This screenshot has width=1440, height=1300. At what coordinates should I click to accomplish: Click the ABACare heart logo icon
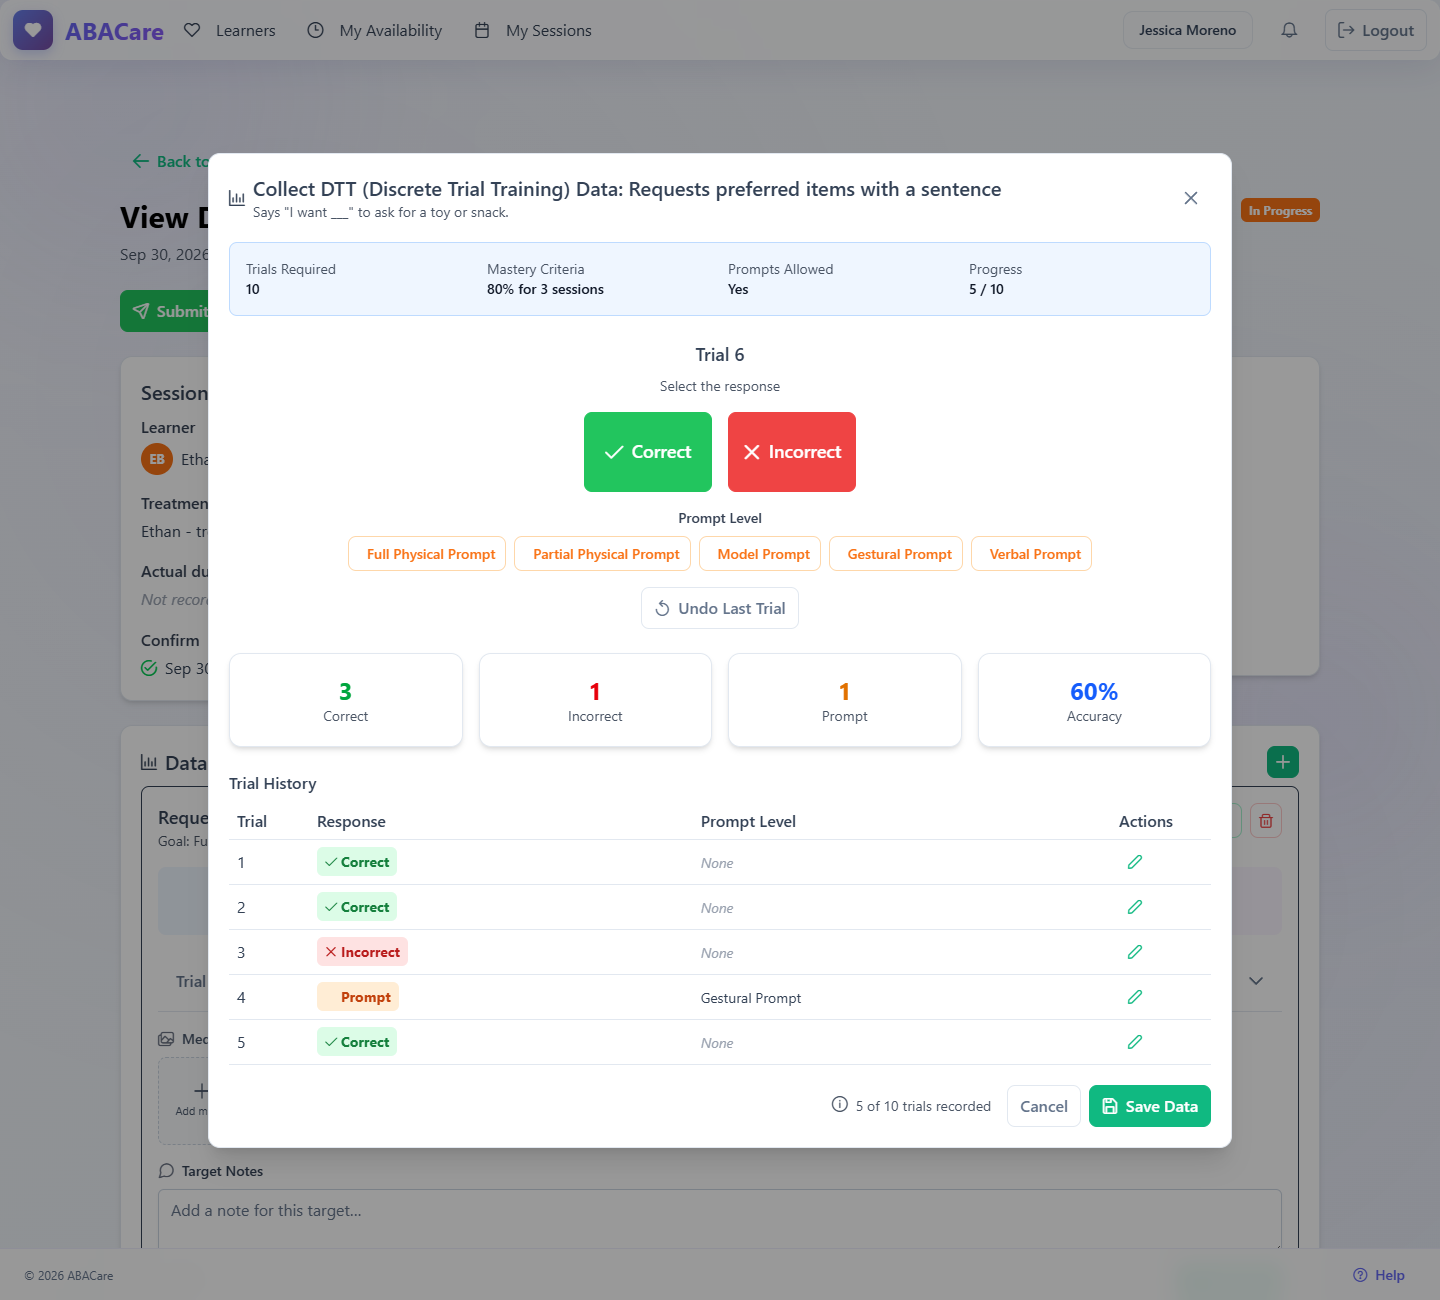(x=33, y=30)
